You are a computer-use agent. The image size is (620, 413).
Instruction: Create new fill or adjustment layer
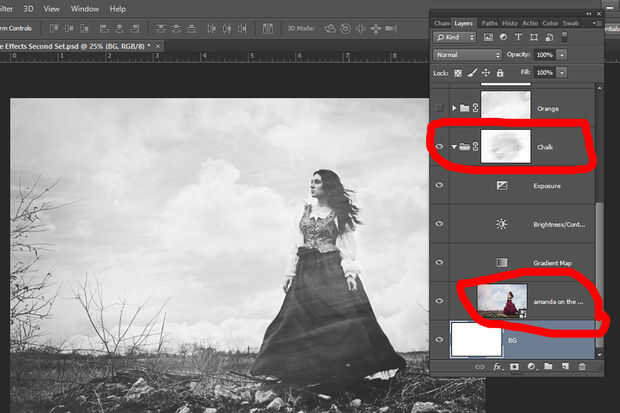(x=531, y=367)
